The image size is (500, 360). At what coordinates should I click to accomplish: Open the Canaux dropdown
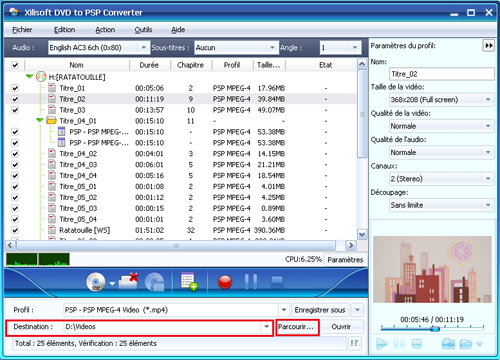488,179
